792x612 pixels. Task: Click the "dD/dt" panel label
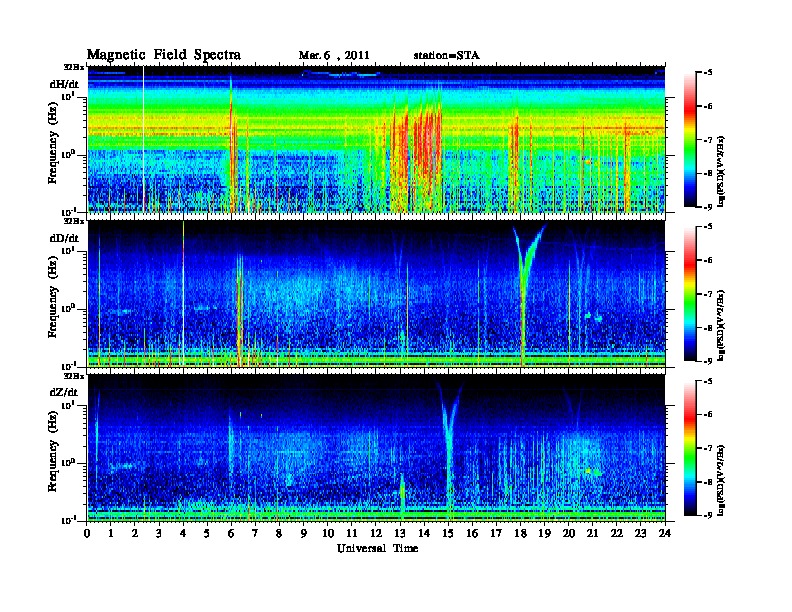[64, 238]
